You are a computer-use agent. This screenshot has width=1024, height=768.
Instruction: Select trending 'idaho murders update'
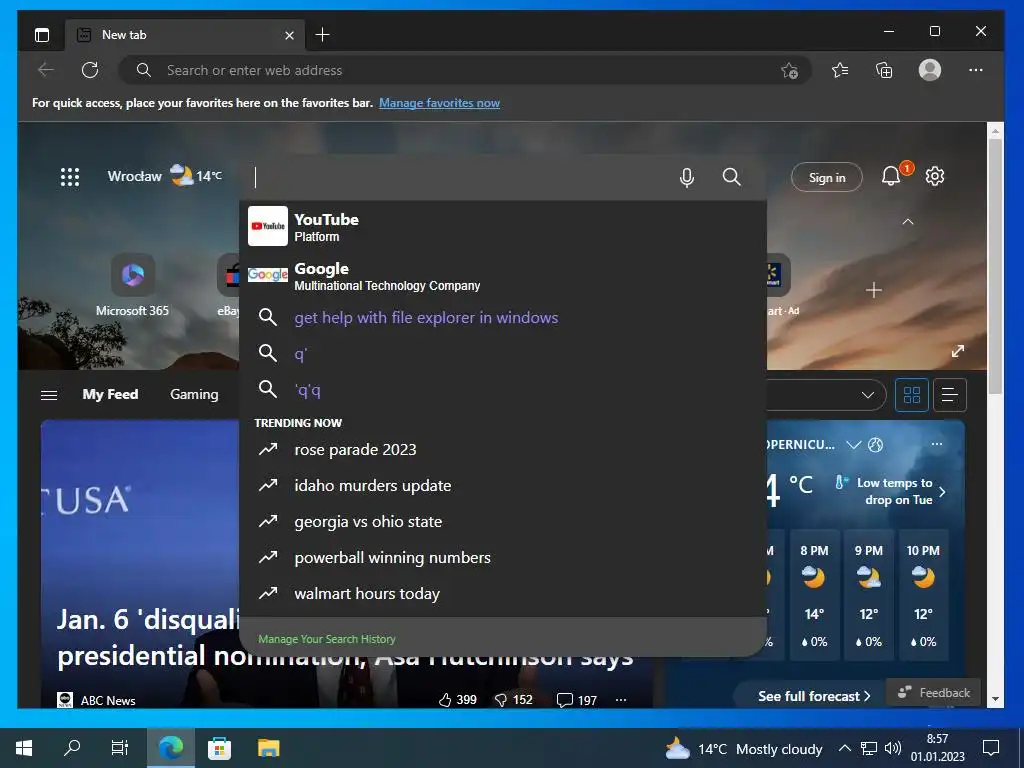503,486
